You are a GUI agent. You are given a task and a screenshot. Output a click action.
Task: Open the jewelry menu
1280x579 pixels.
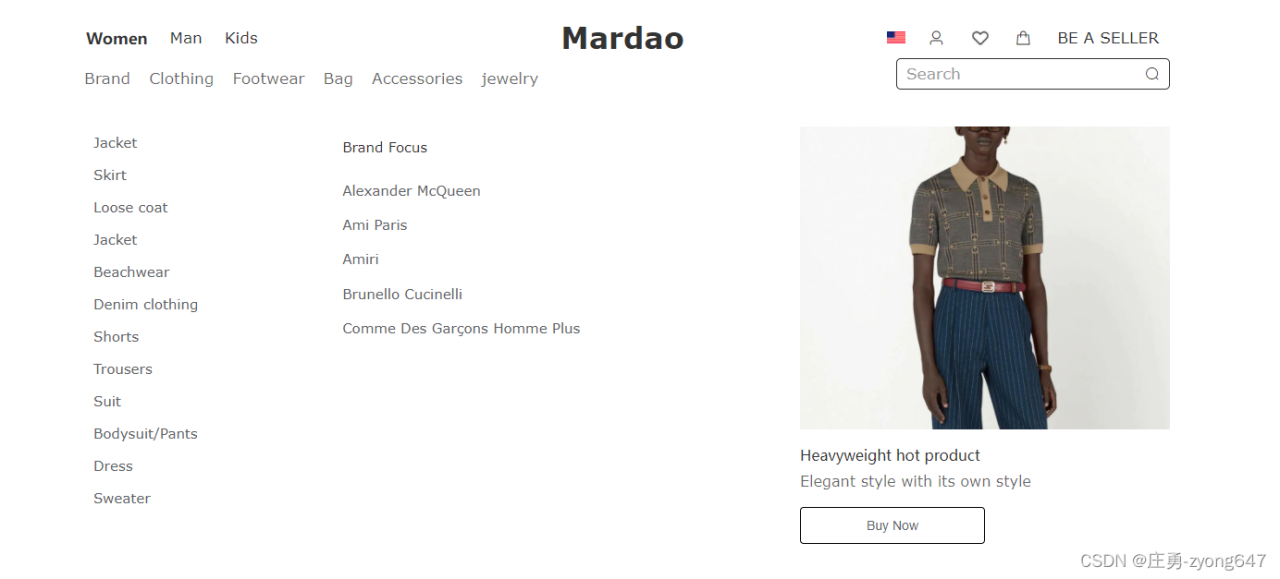tap(509, 79)
